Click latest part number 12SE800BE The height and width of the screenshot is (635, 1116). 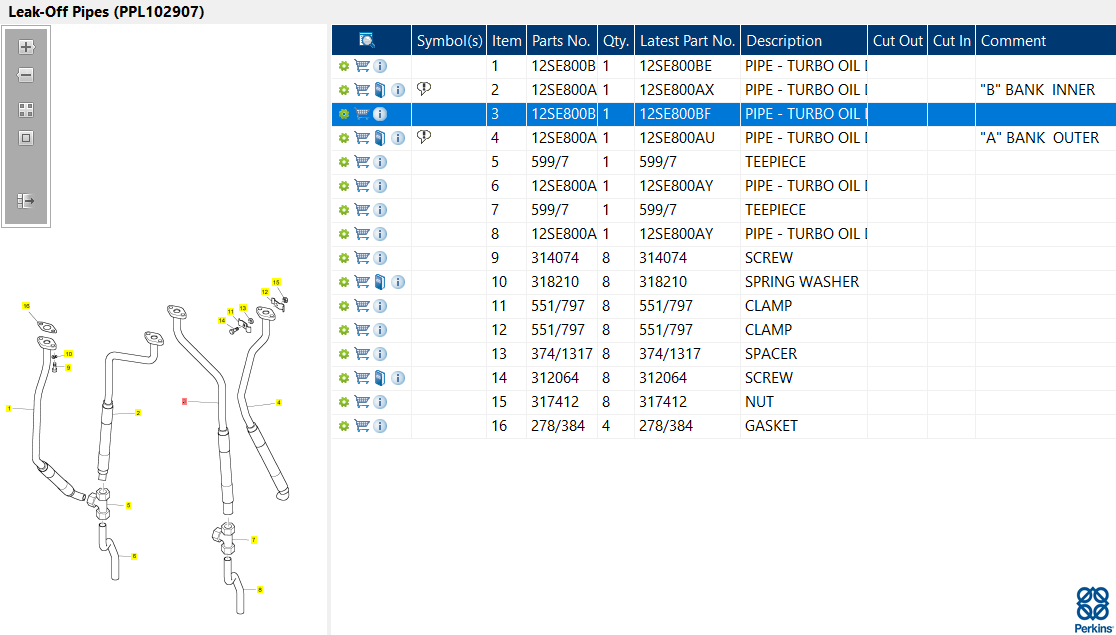(675, 66)
